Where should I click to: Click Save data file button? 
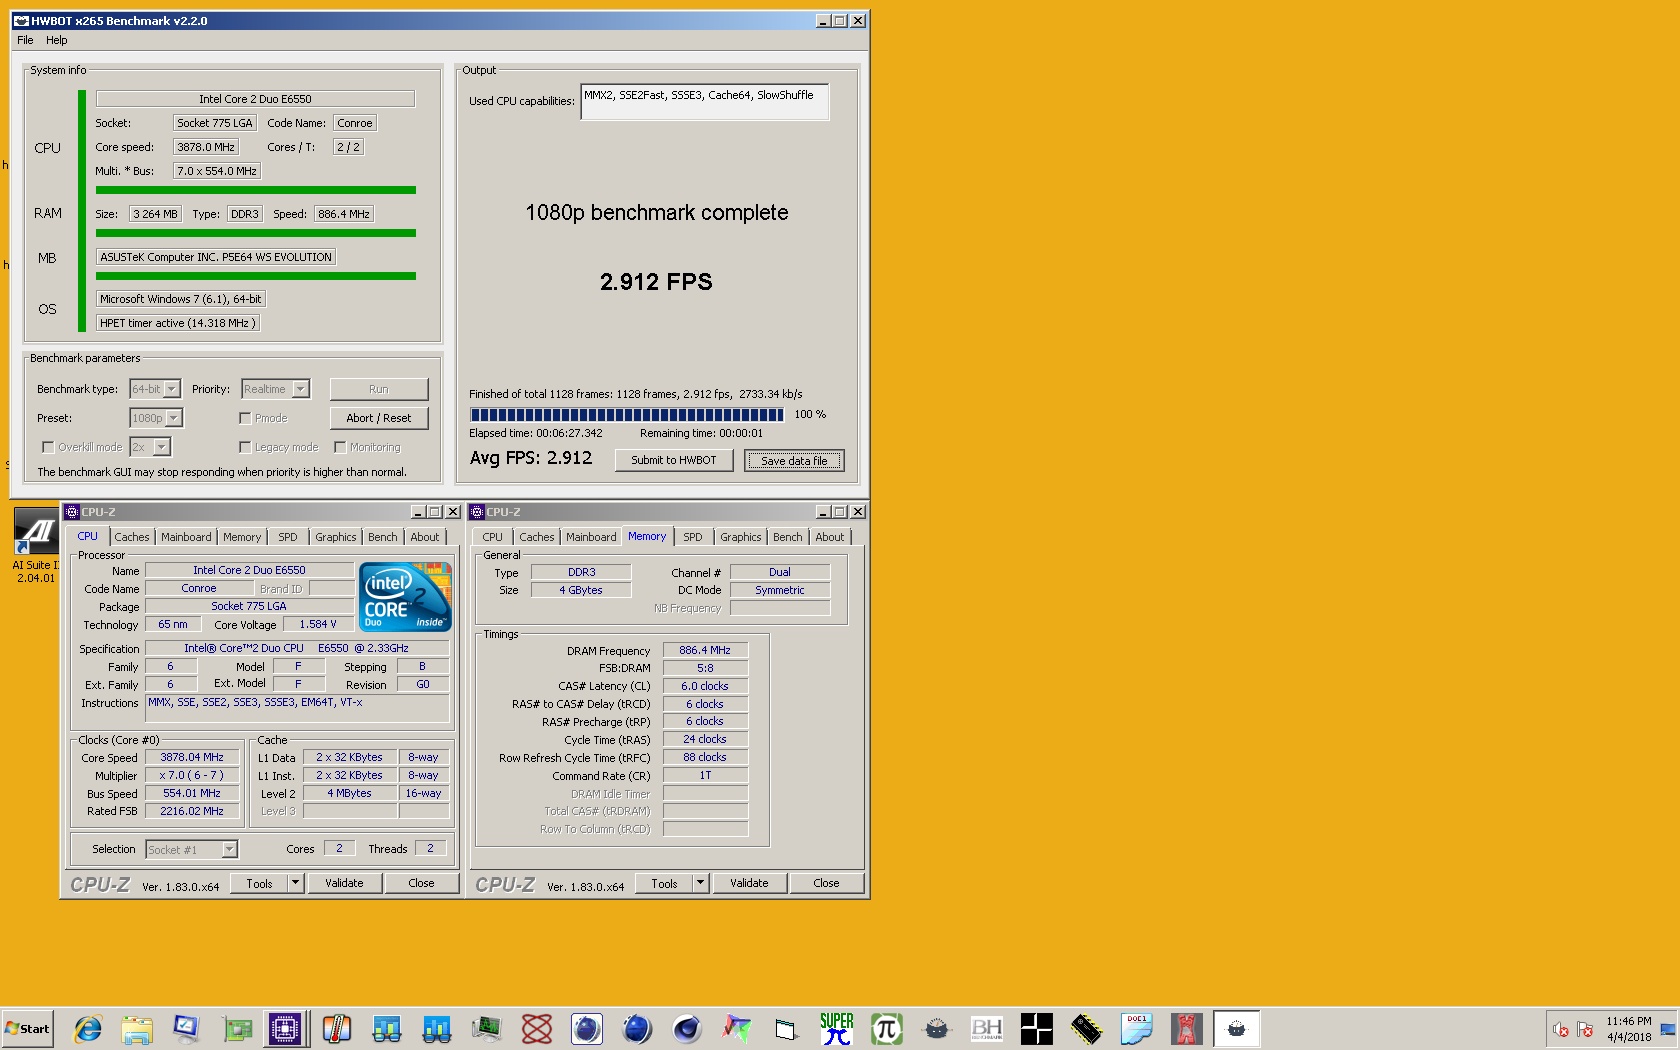click(794, 460)
